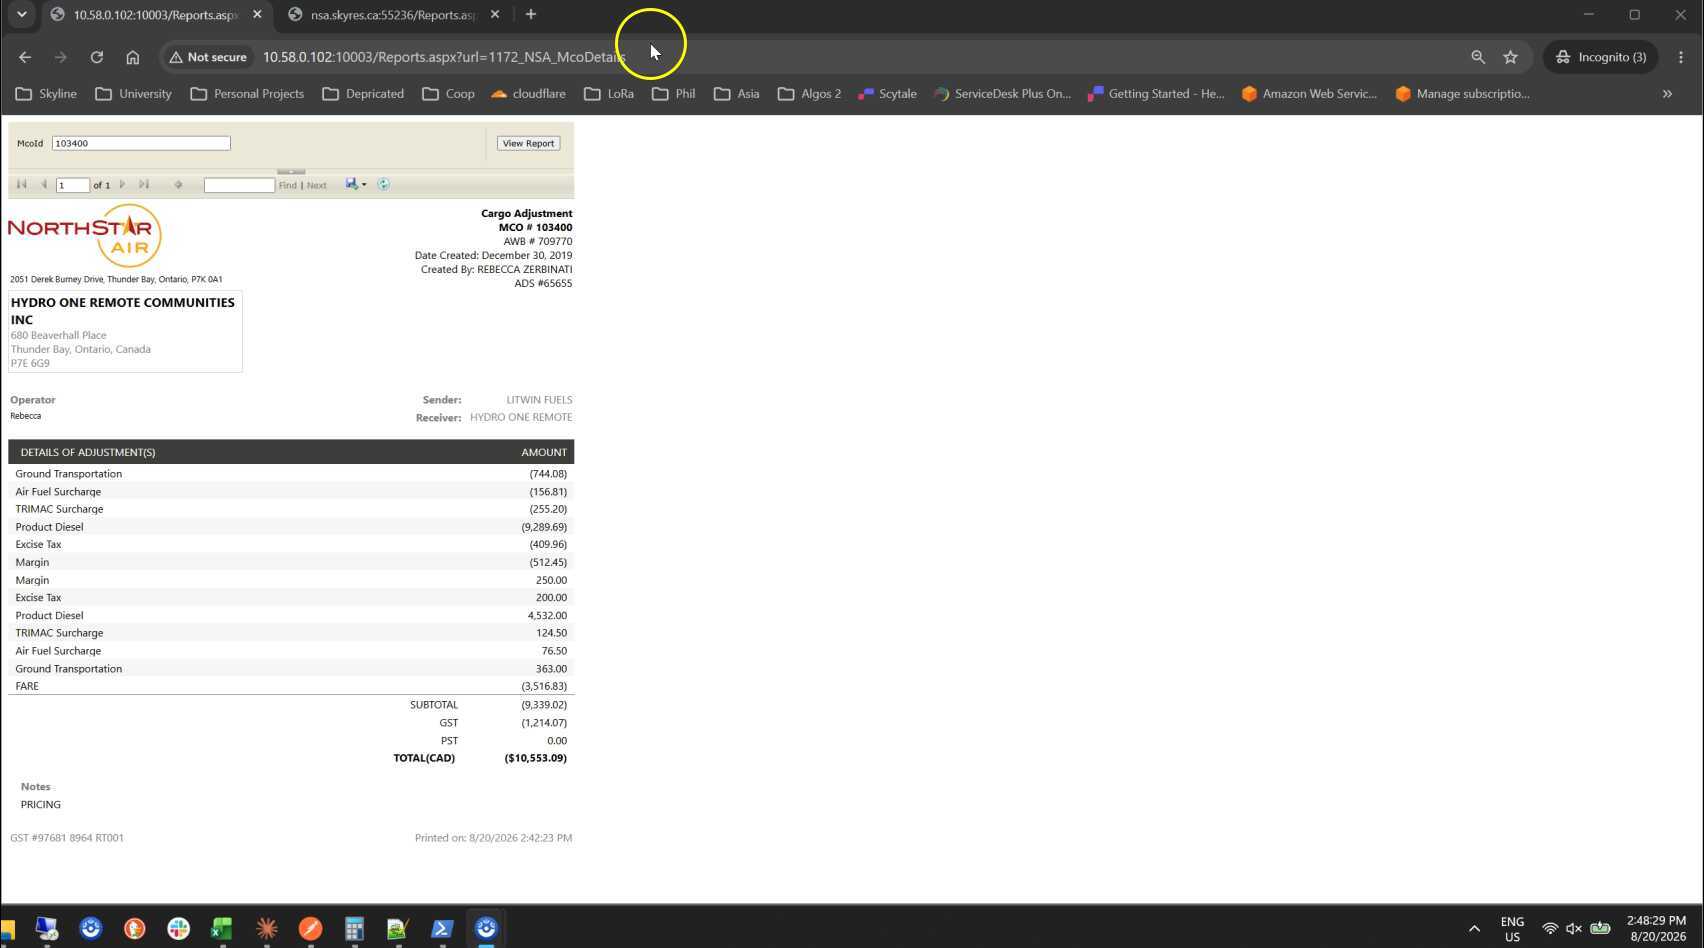
Task: Collapse the report parameters area handle
Action: [291, 171]
